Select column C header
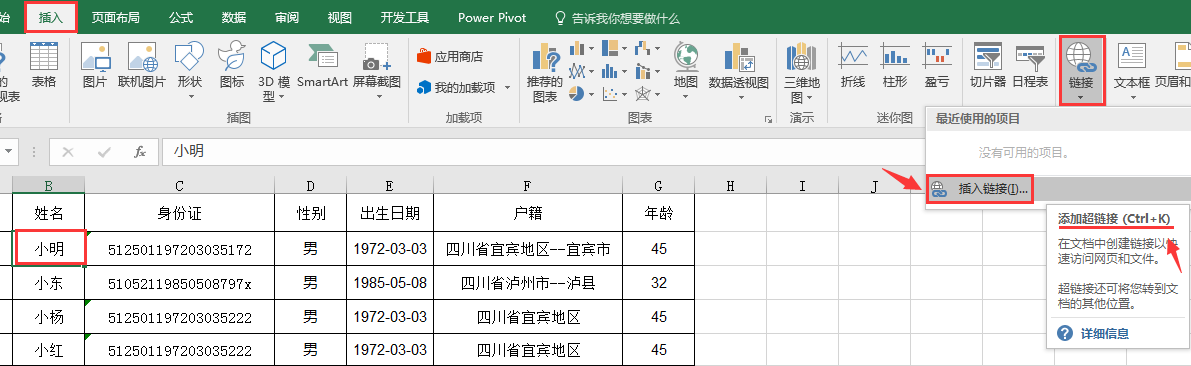The width and height of the screenshot is (1191, 366). pos(179,185)
